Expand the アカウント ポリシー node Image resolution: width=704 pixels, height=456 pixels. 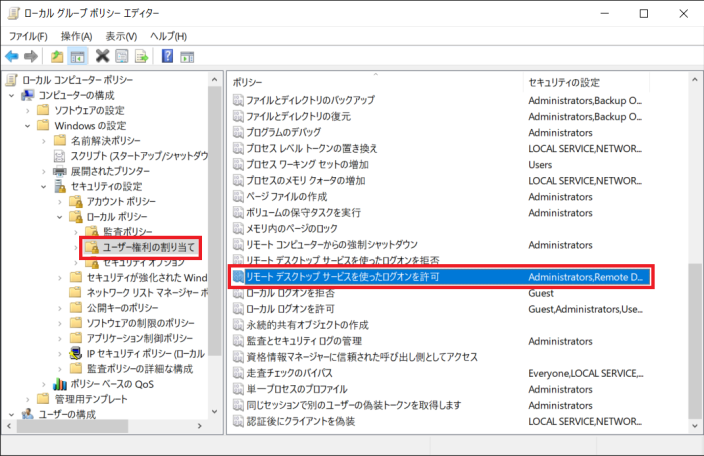coord(60,202)
